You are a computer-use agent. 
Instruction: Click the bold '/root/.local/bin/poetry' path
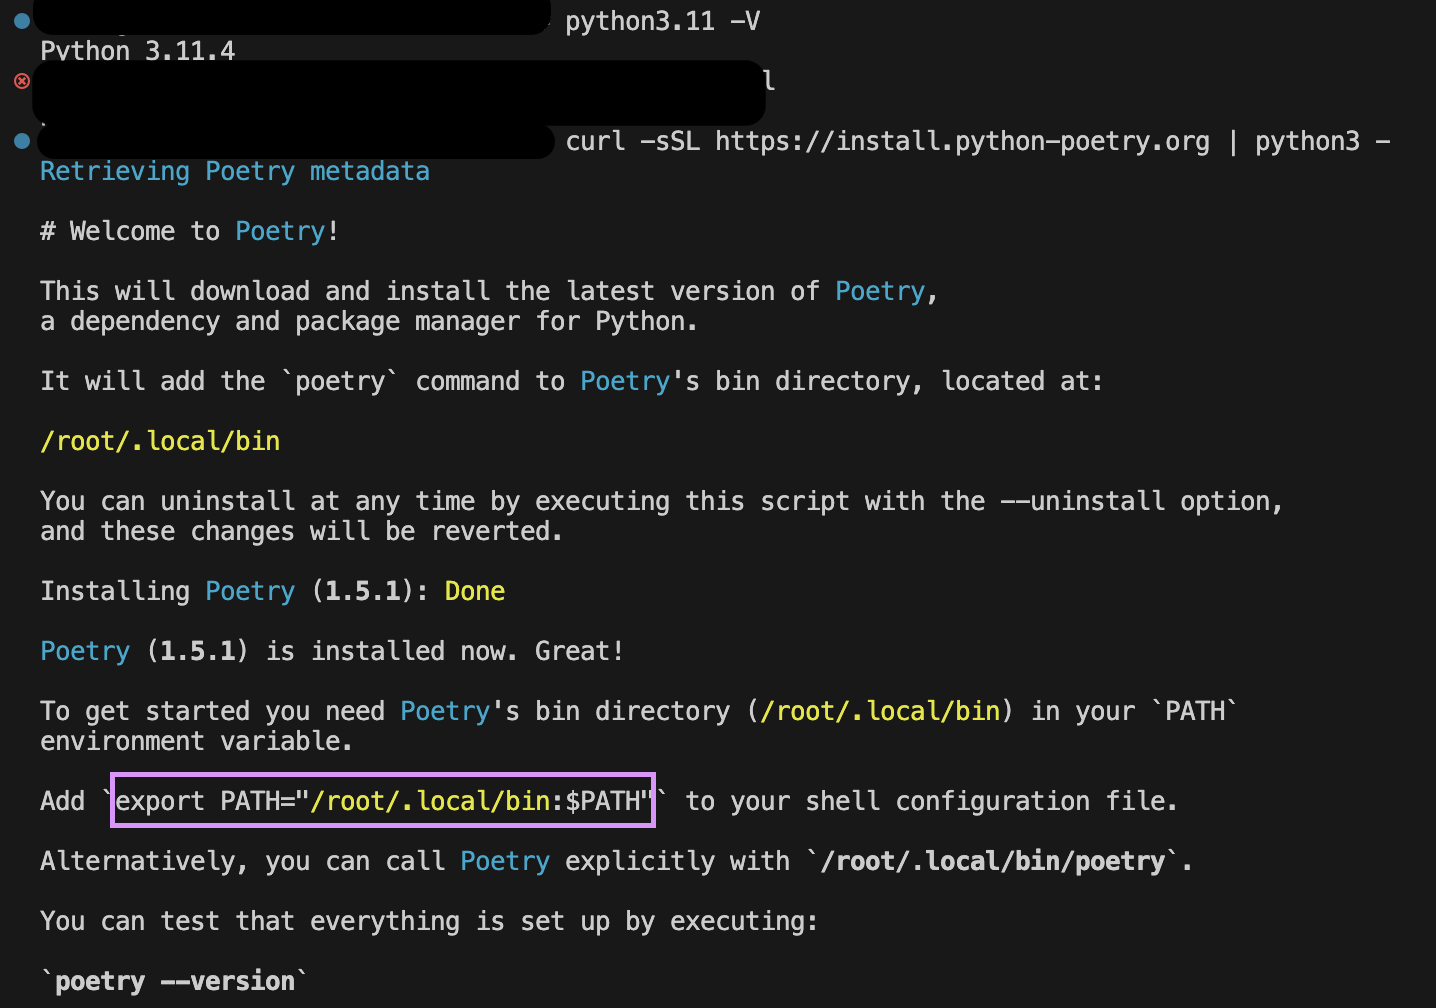tap(993, 861)
